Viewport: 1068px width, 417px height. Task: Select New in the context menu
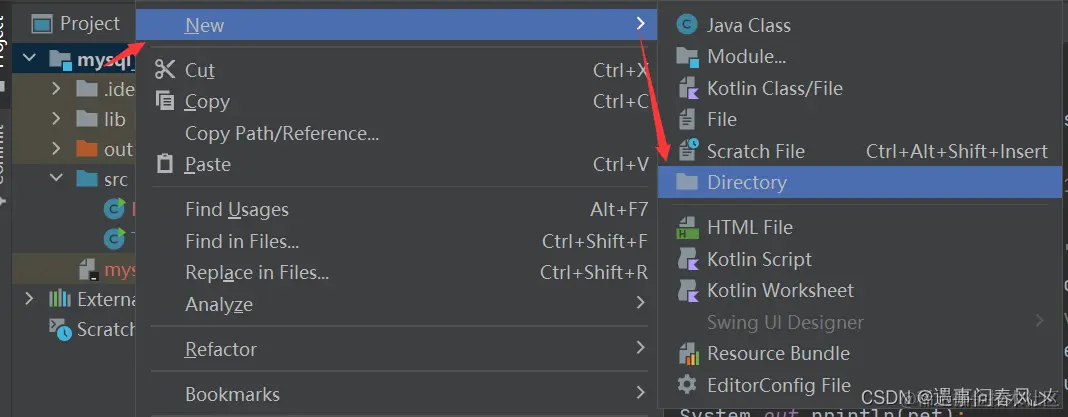tap(396, 25)
